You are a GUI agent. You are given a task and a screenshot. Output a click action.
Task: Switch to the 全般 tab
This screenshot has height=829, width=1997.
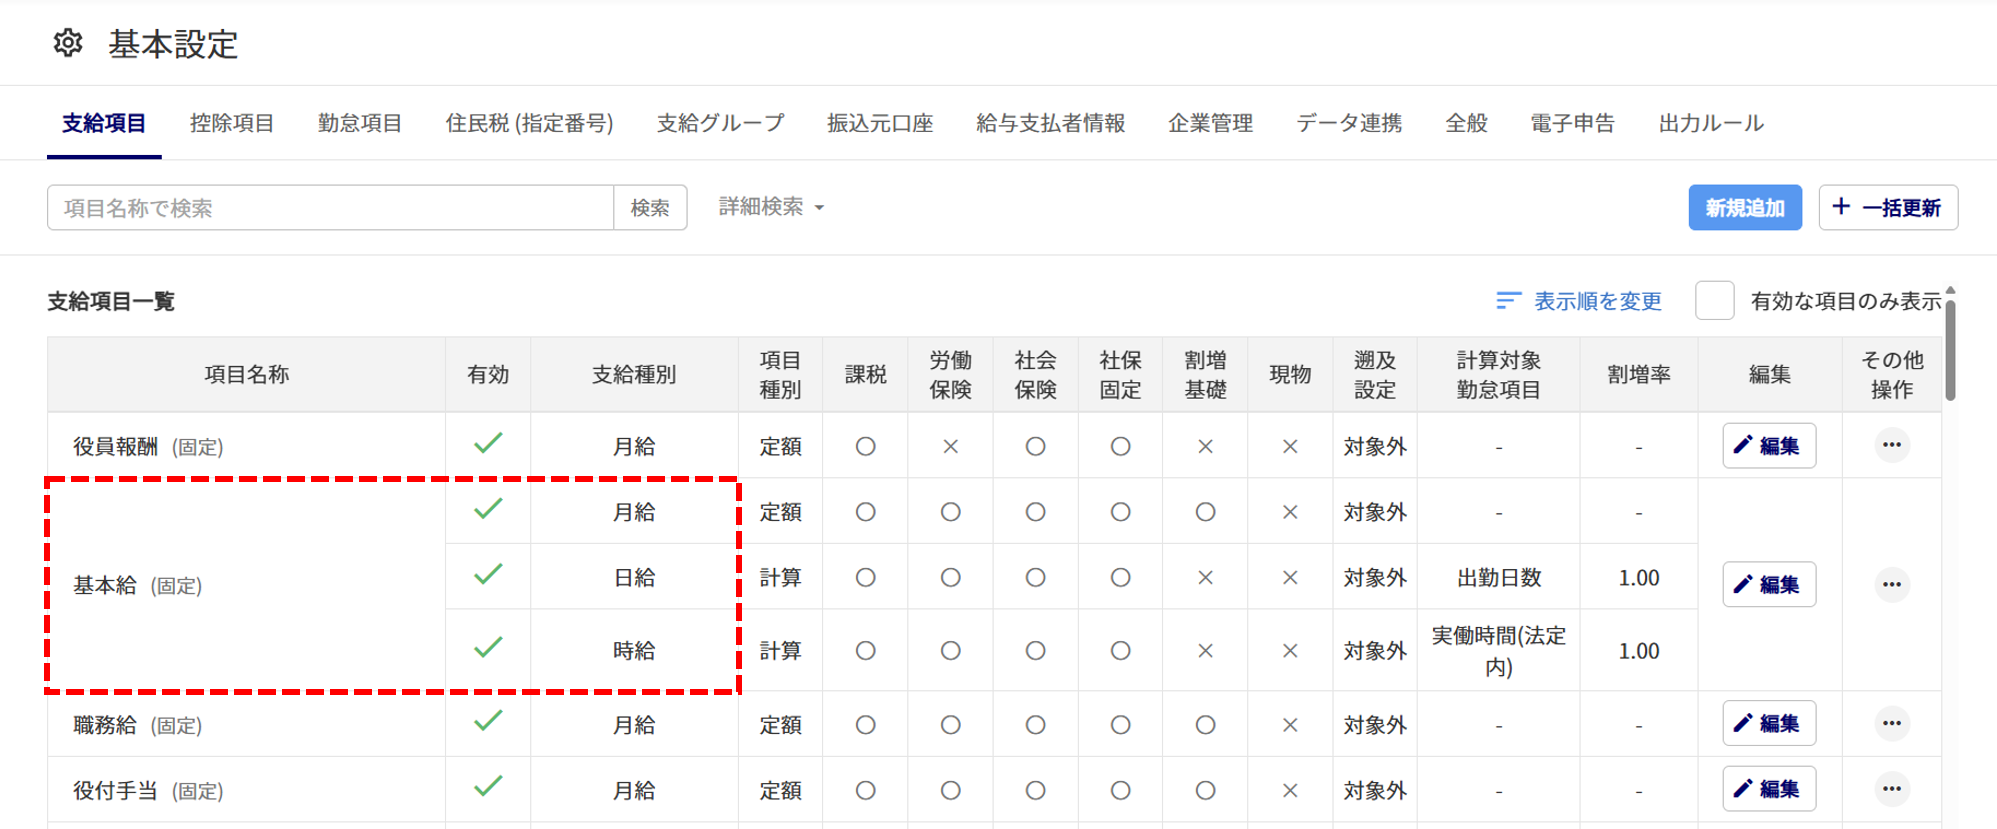click(1466, 123)
